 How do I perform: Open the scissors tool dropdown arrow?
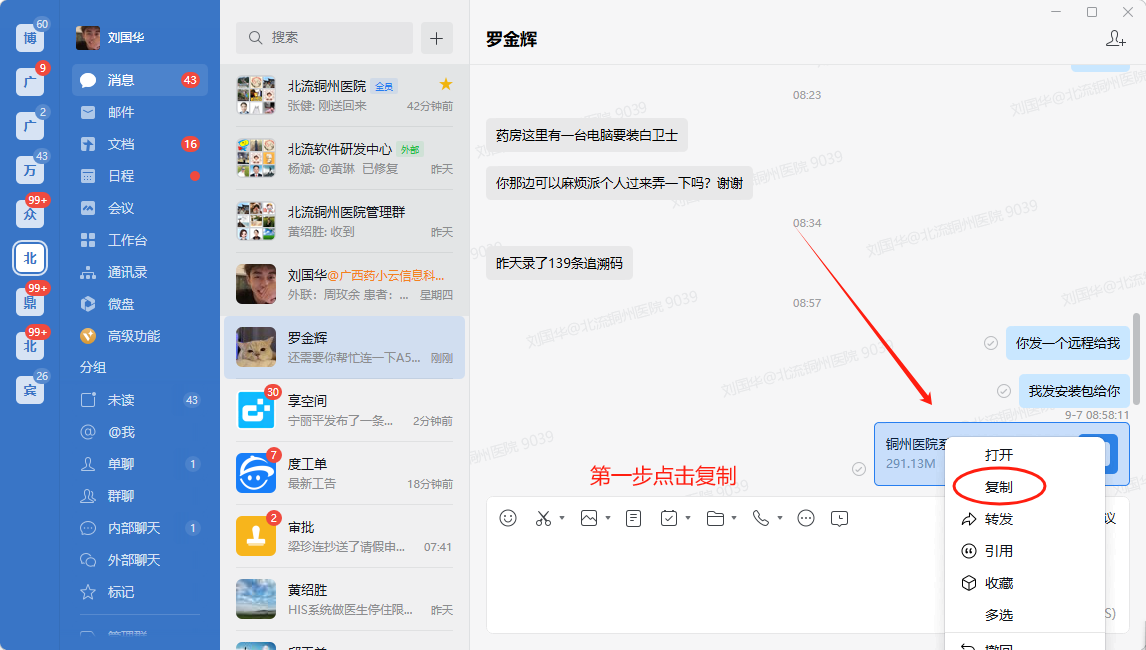(562, 518)
